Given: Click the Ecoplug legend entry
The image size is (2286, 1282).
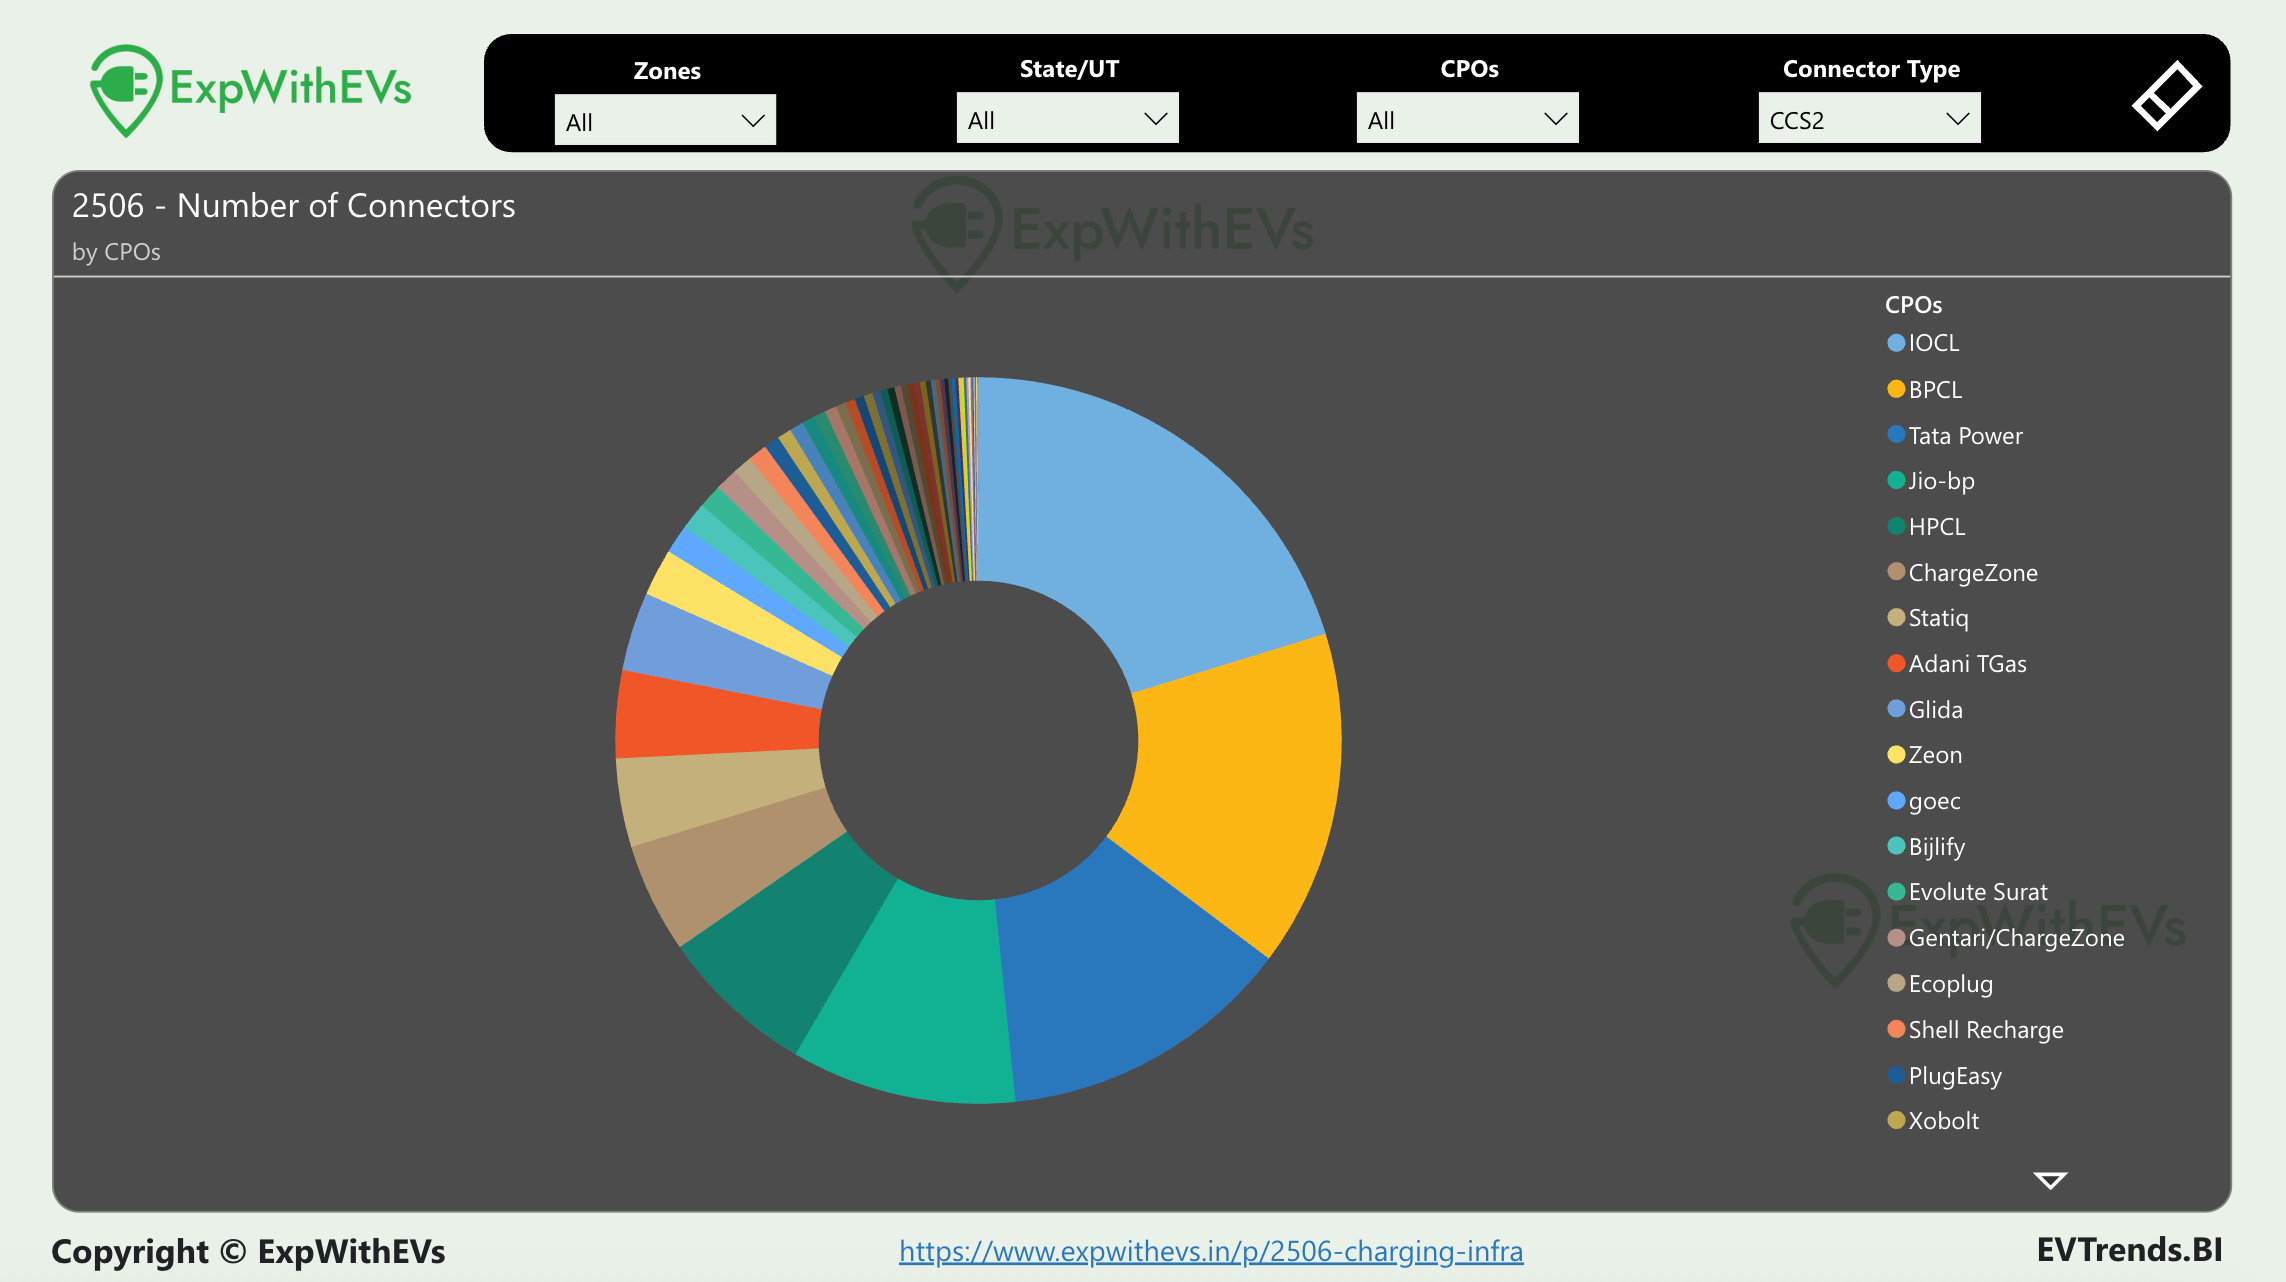Looking at the screenshot, I should pos(1940,984).
